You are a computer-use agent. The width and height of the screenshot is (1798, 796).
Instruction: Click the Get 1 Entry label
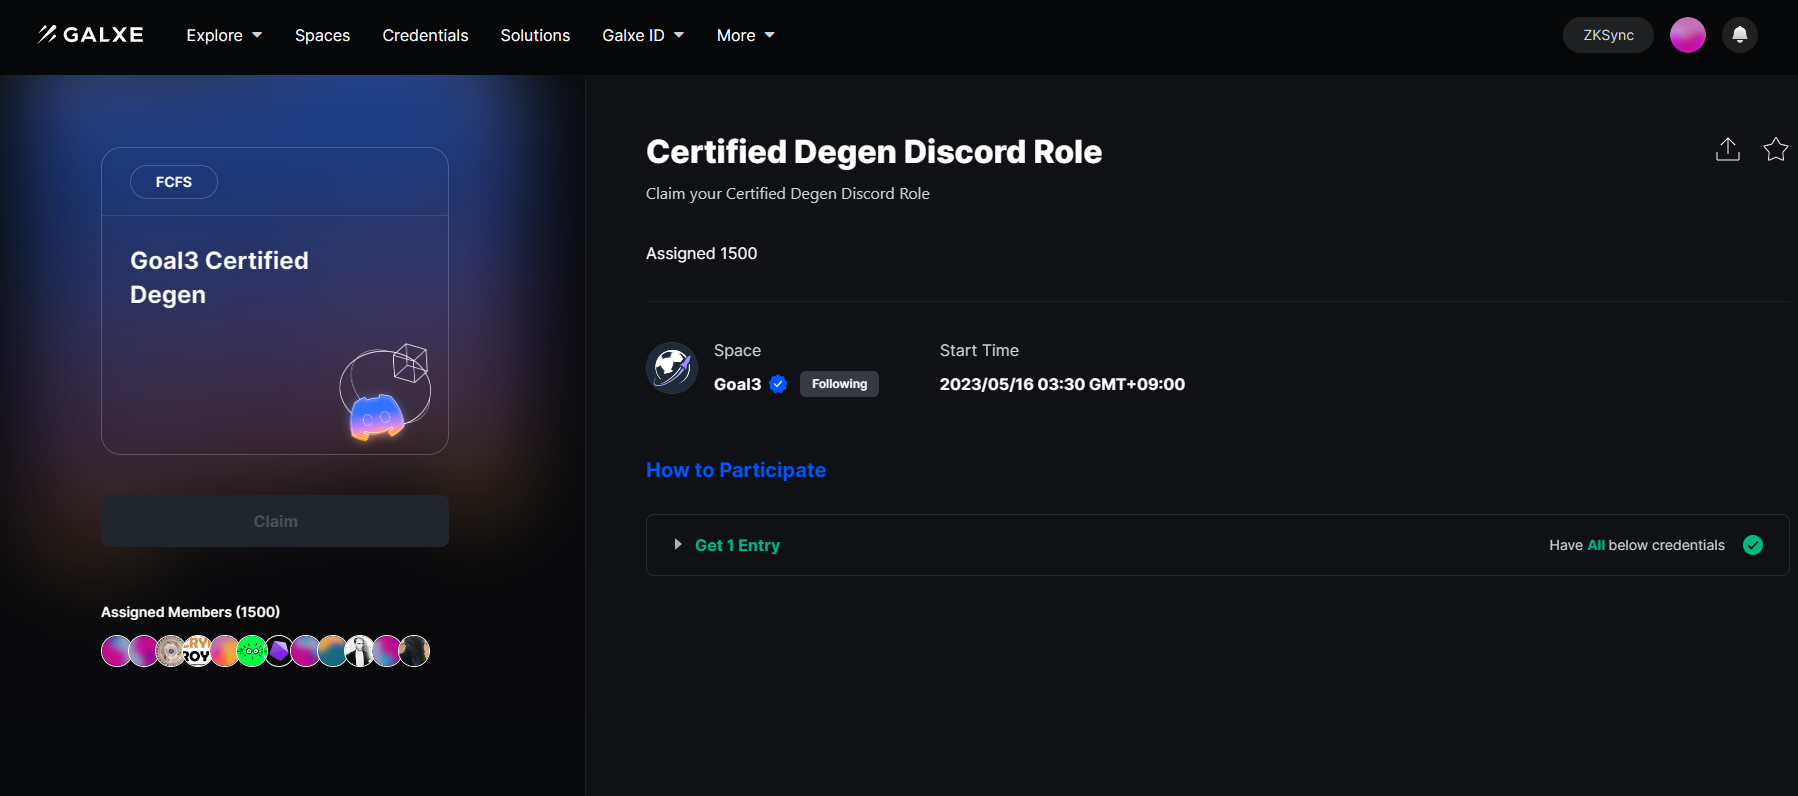click(x=738, y=545)
